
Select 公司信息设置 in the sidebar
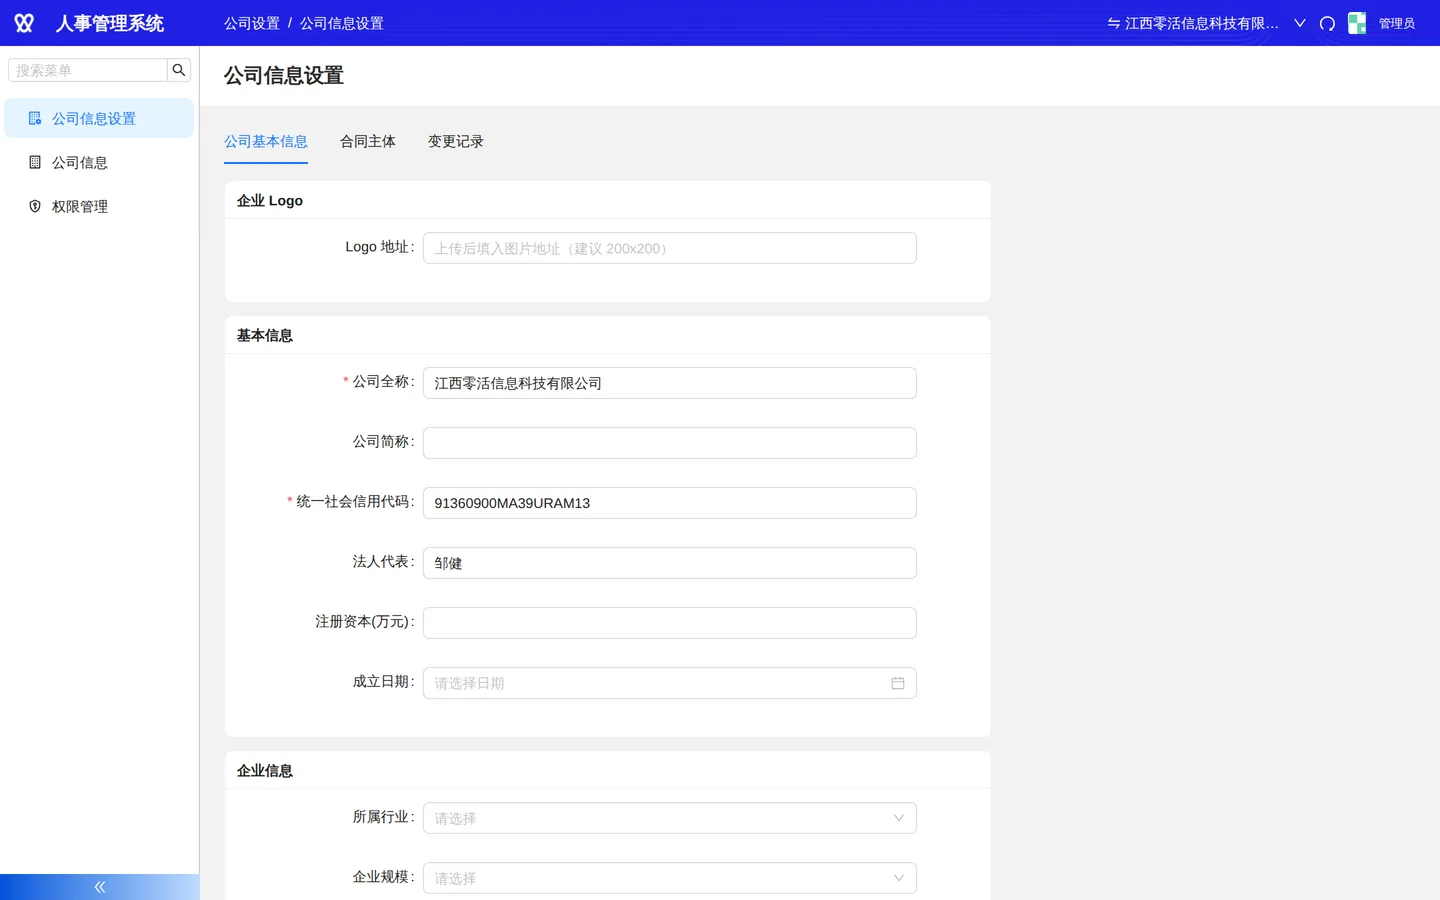tap(99, 118)
